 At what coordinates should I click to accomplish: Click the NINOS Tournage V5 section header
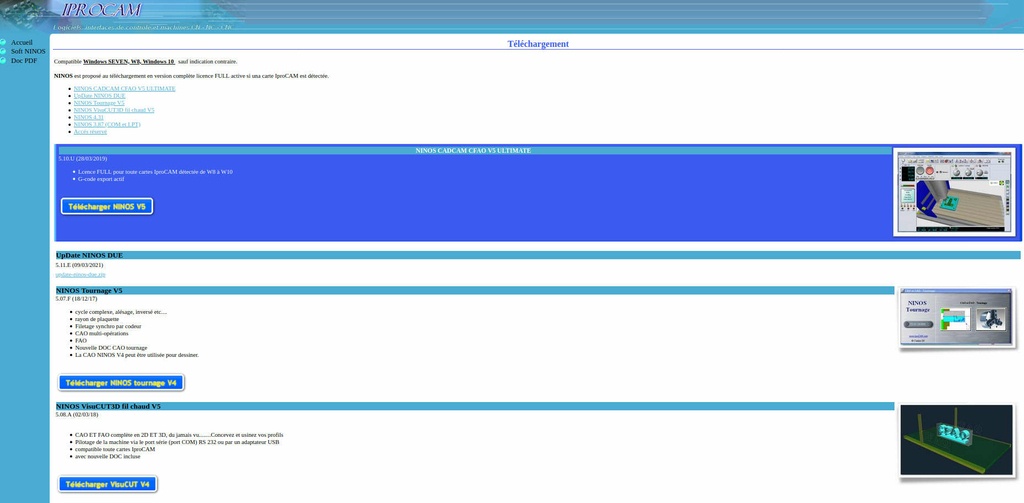pos(475,291)
